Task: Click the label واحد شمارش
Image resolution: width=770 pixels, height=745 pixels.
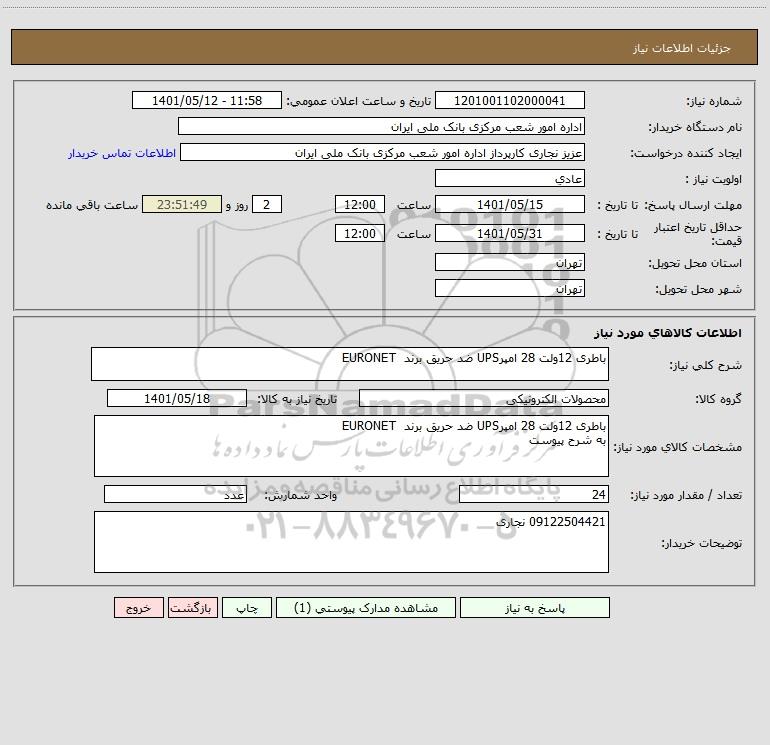Action: pos(301,496)
